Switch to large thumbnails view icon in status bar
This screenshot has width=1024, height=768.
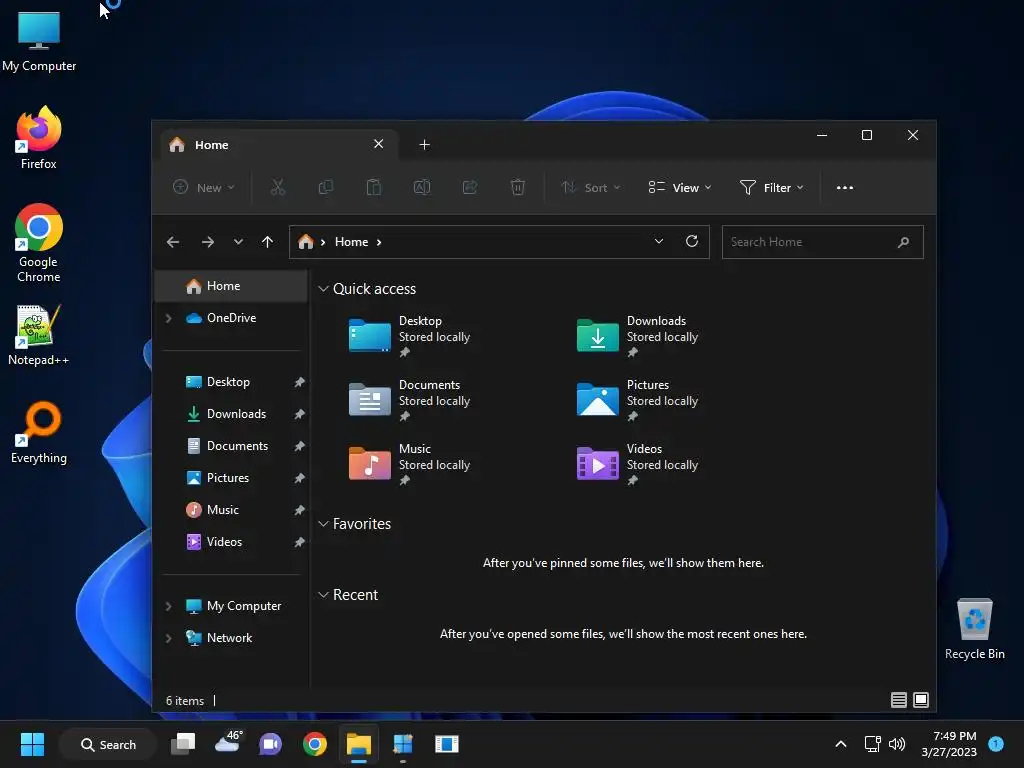tap(921, 700)
